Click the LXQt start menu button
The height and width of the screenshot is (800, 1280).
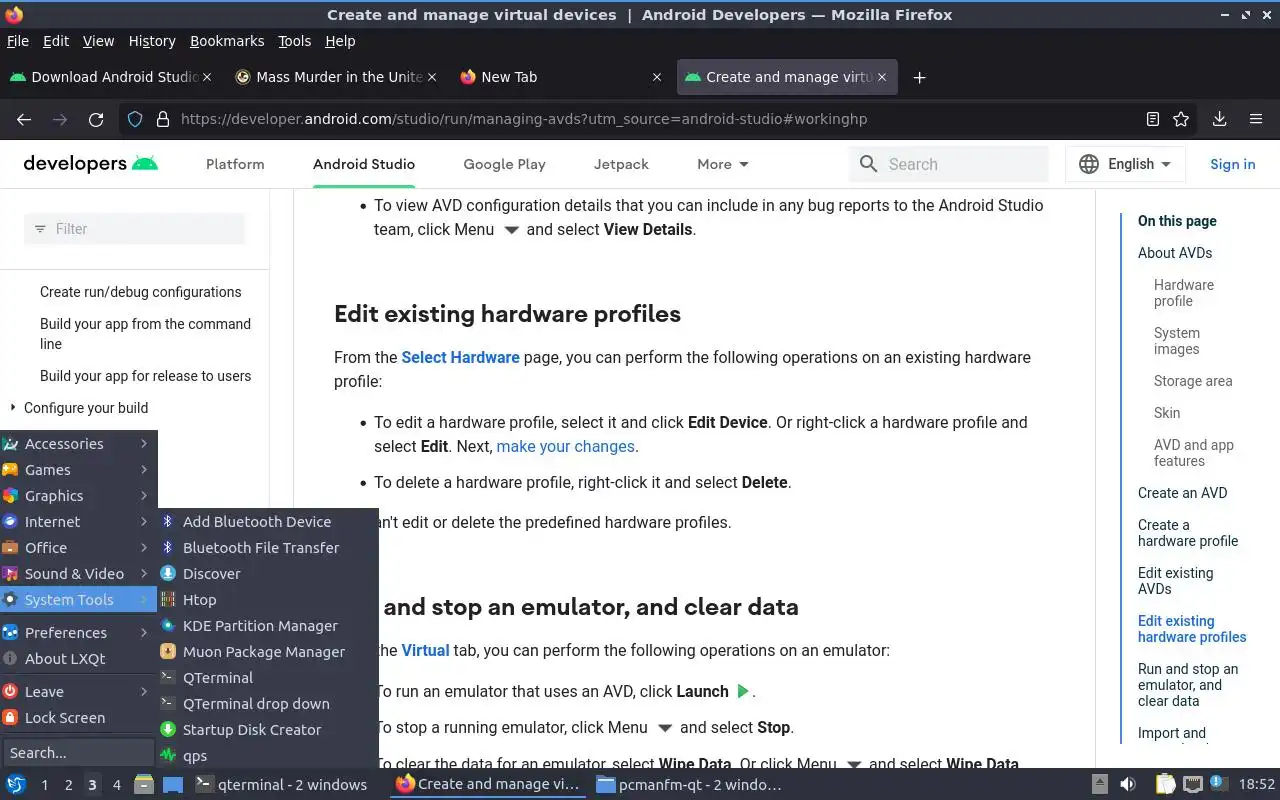[16, 784]
